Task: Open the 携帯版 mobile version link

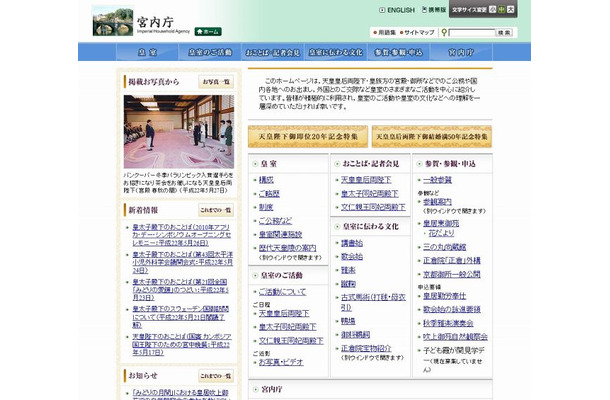Action: click(434, 10)
